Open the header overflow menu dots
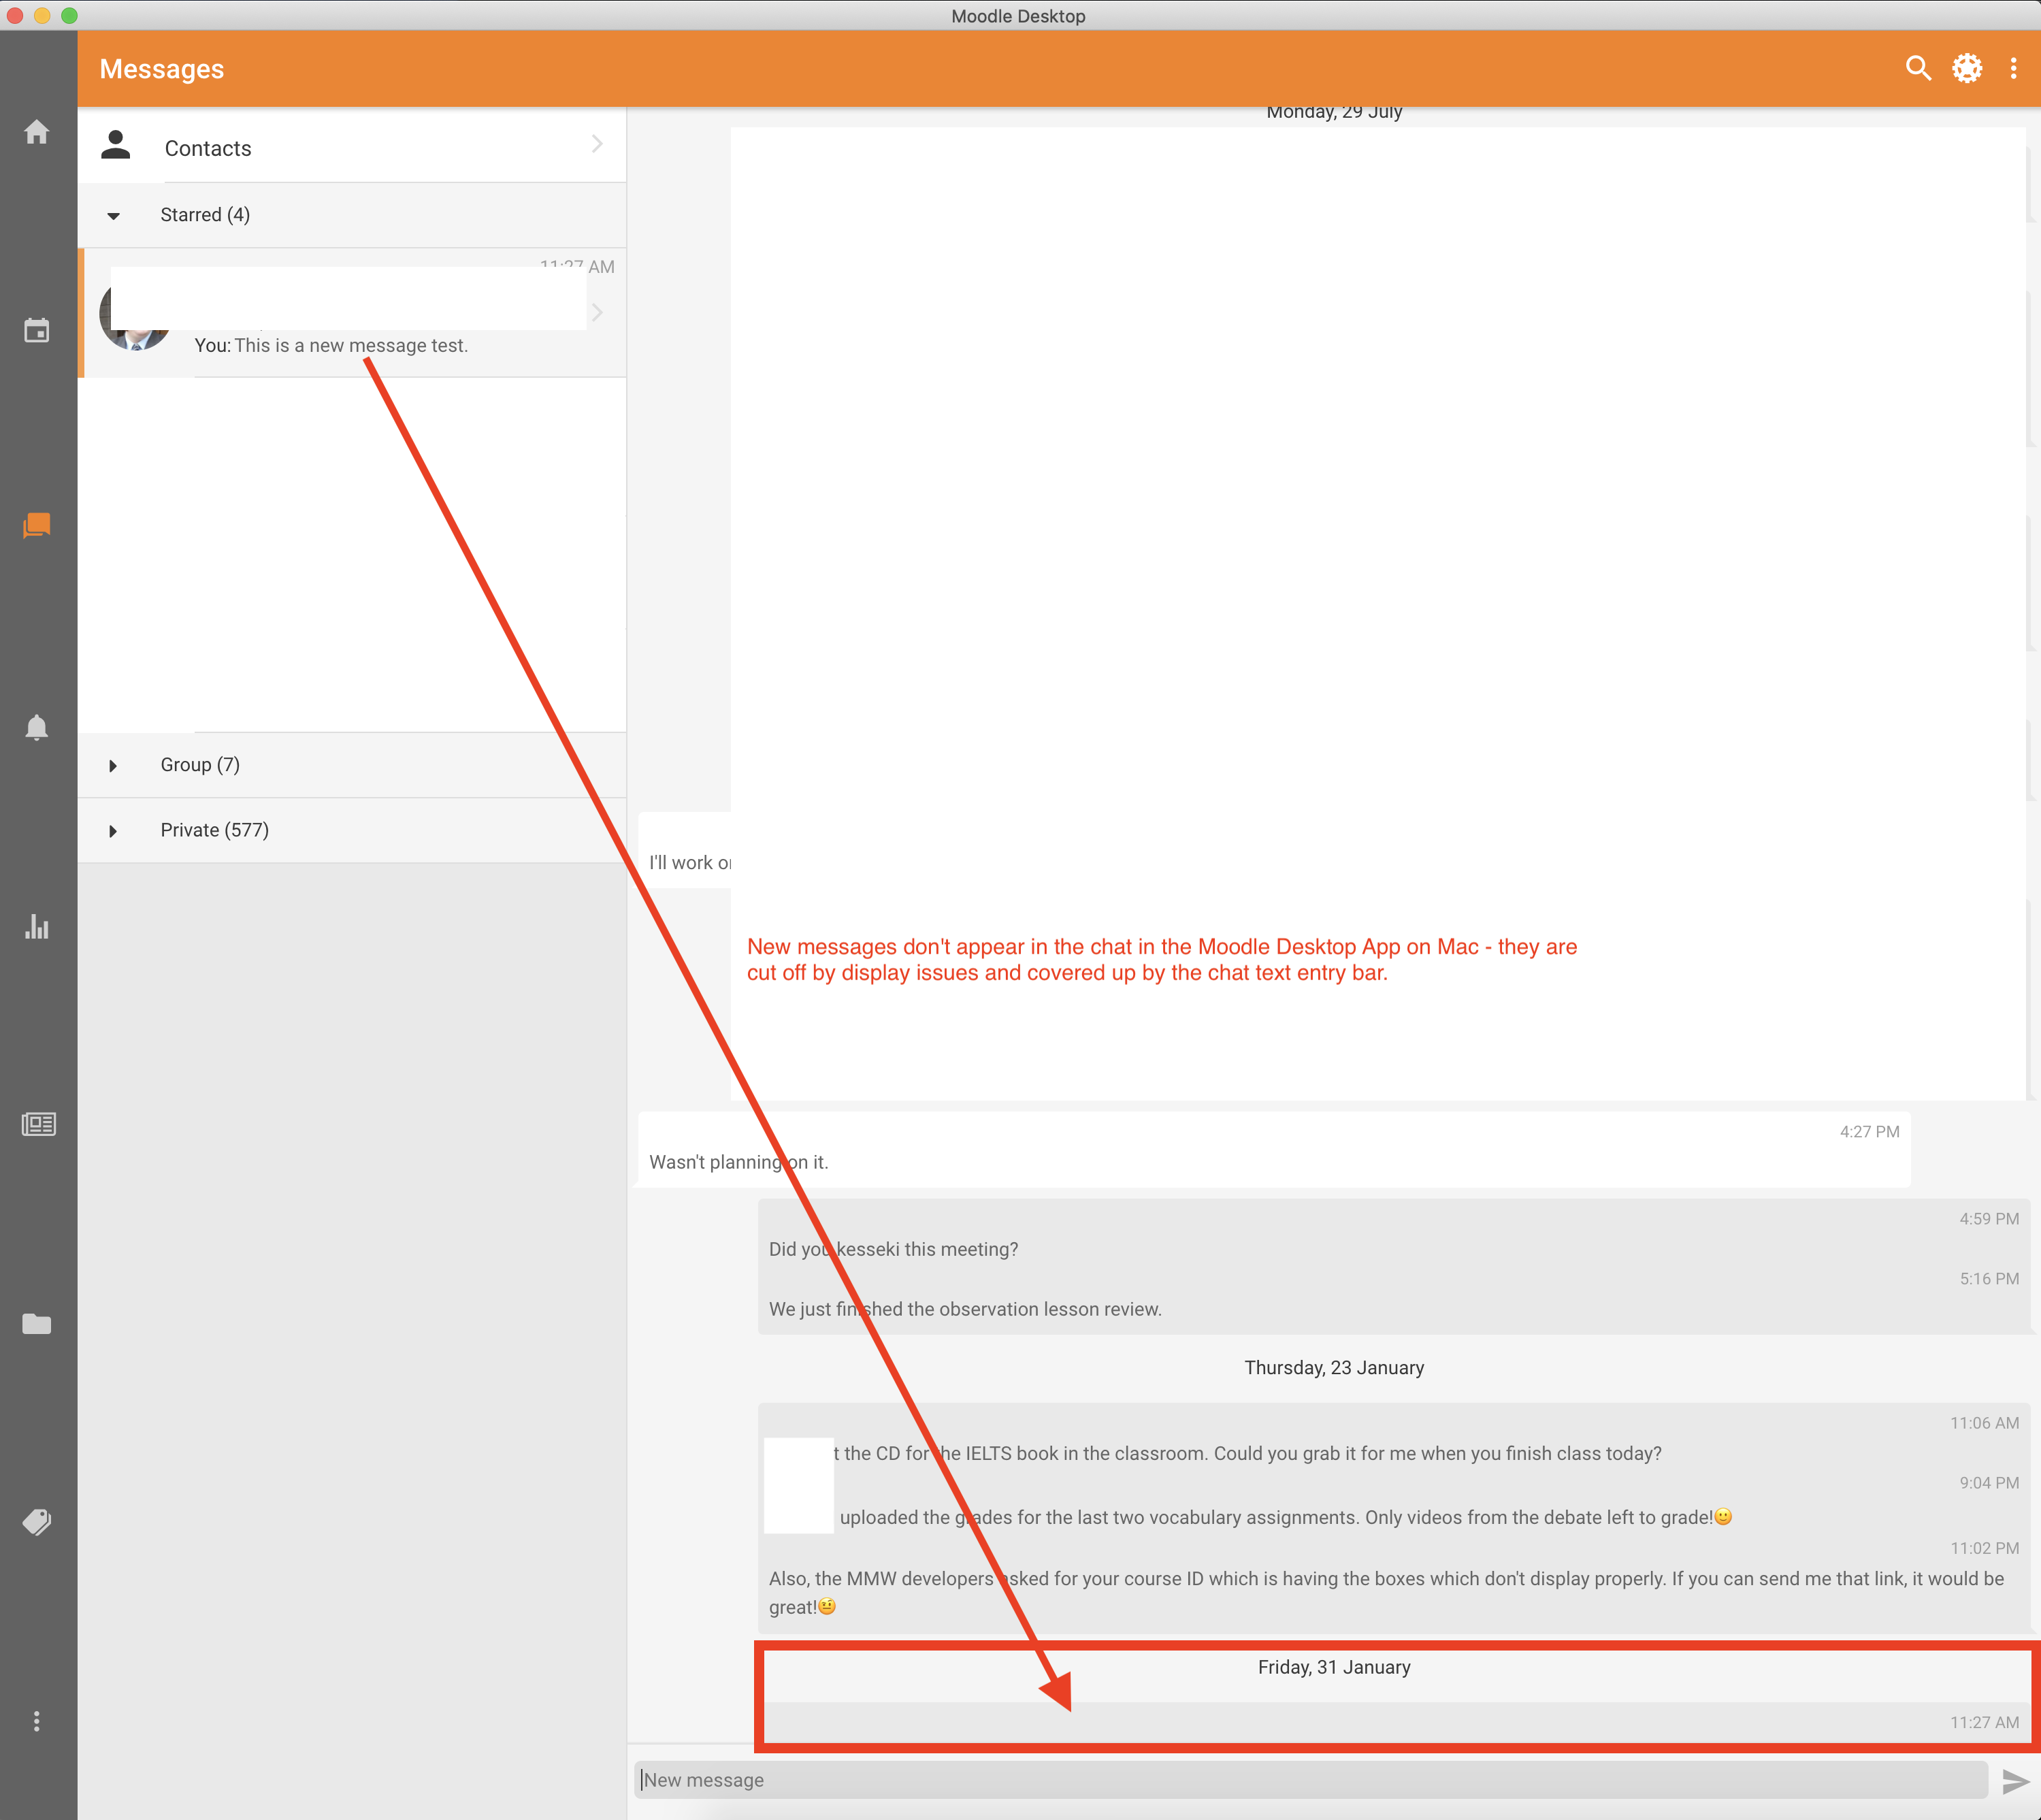 coord(2014,68)
